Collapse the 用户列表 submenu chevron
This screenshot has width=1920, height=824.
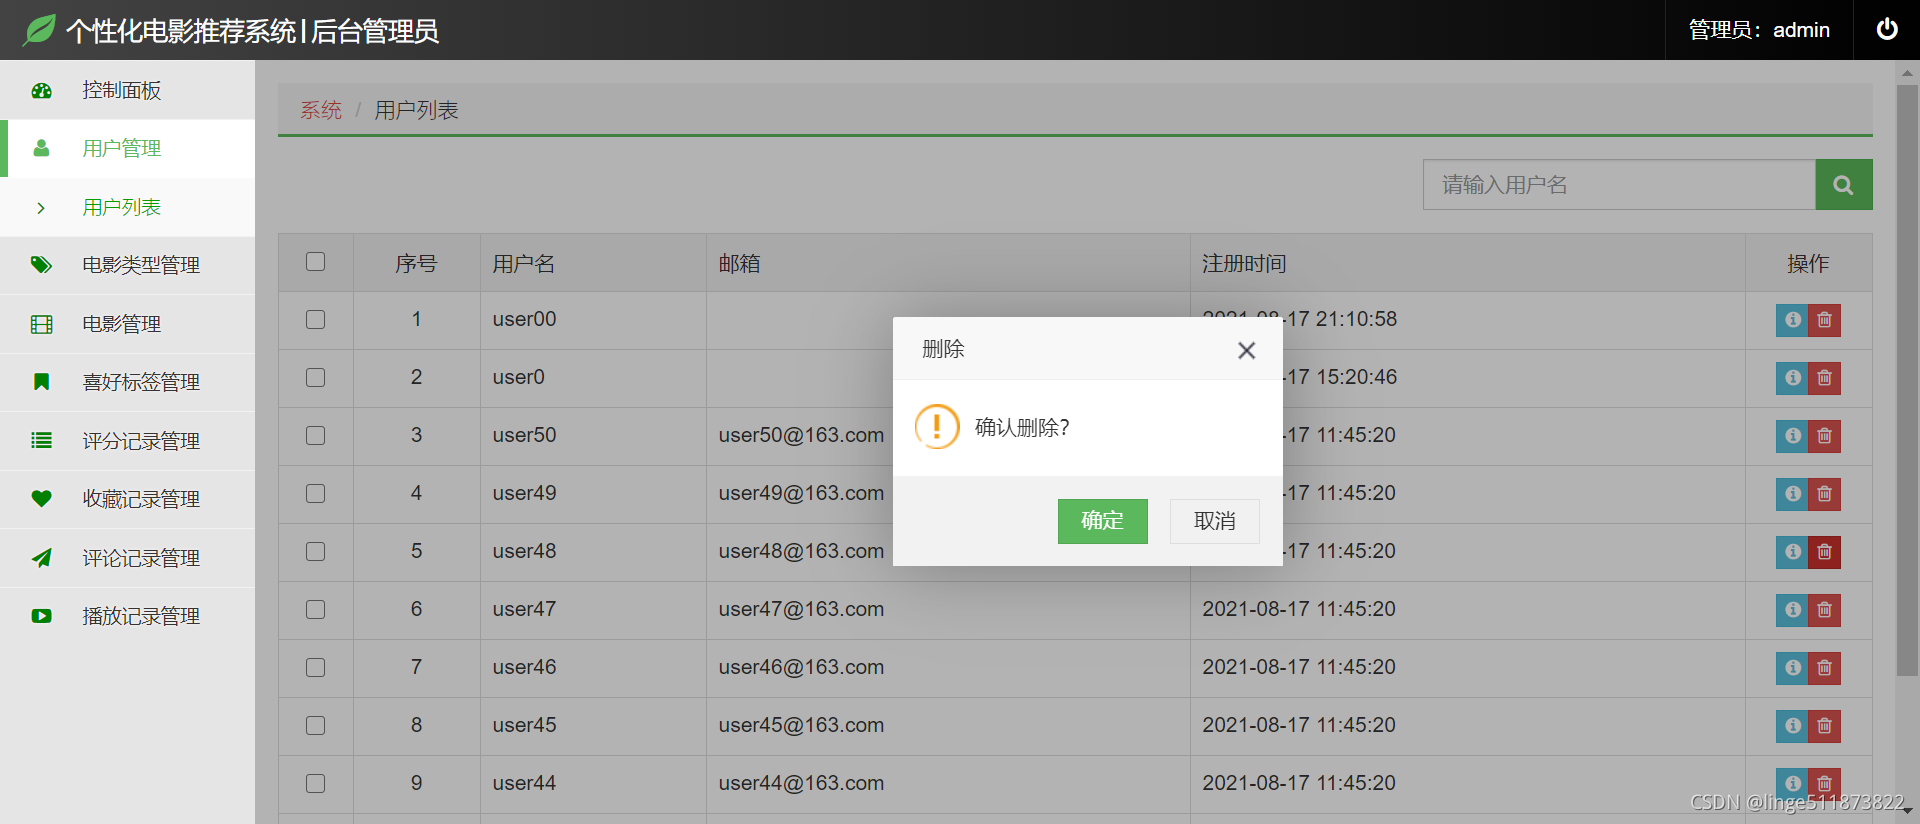[x=41, y=208]
